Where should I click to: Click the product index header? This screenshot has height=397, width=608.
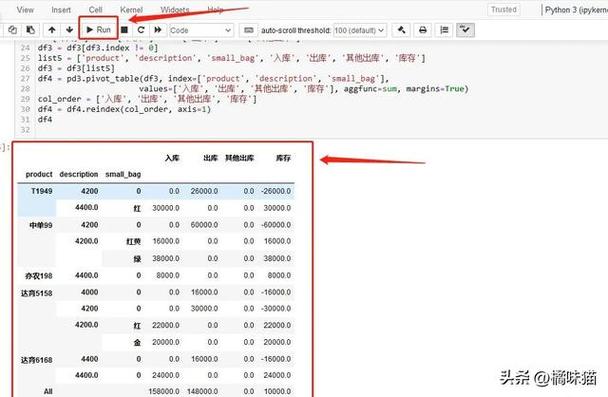click(39, 174)
